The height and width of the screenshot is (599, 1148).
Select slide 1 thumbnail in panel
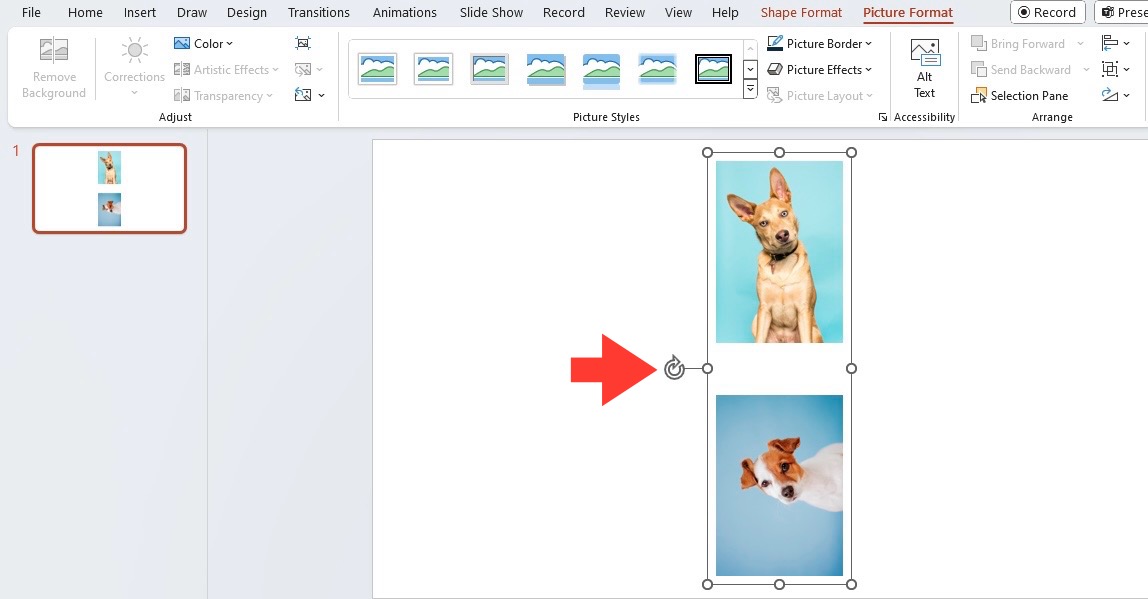[110, 189]
